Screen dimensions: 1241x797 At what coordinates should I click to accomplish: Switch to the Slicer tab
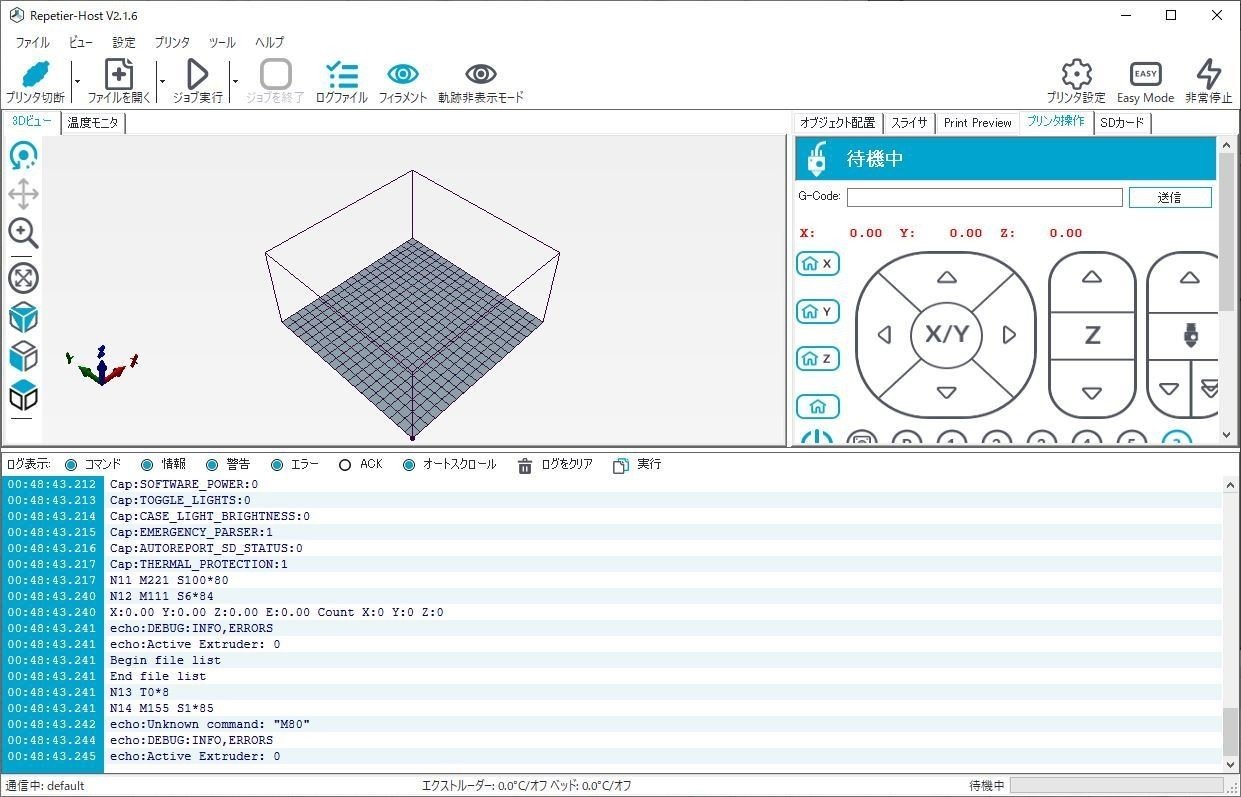click(x=909, y=122)
